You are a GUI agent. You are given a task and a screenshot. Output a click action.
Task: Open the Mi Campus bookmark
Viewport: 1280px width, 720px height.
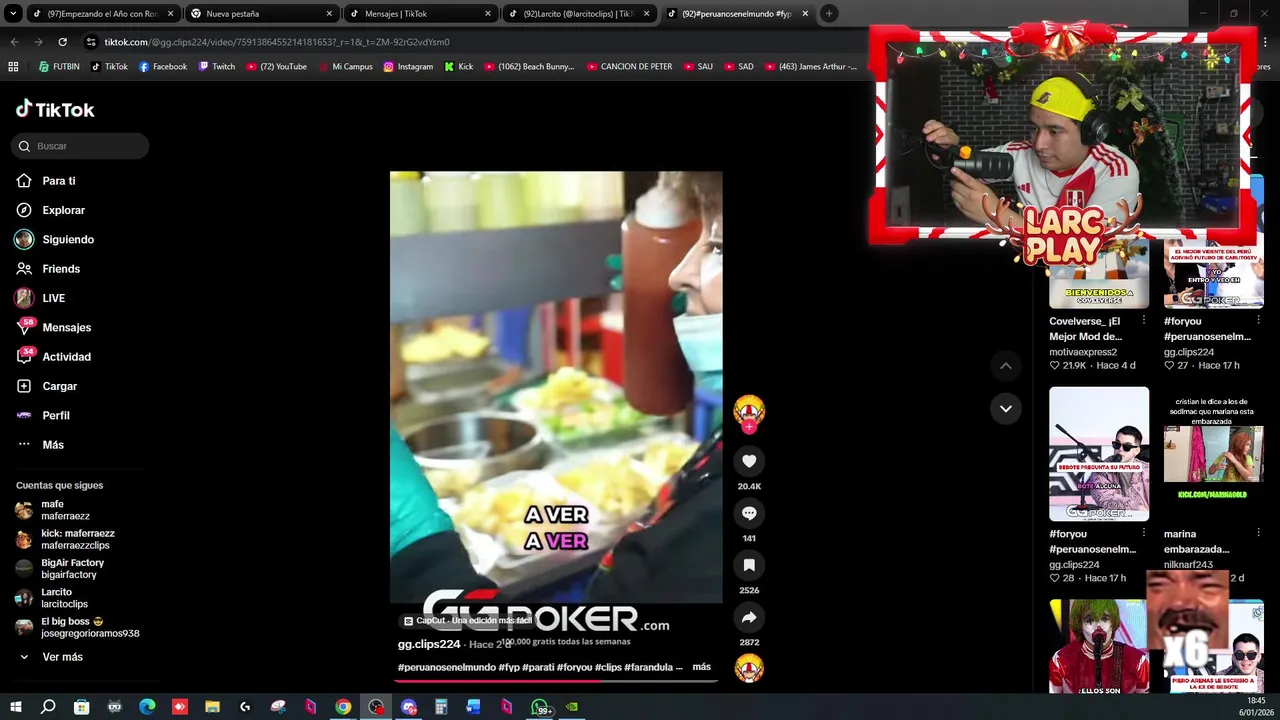coord(345,67)
